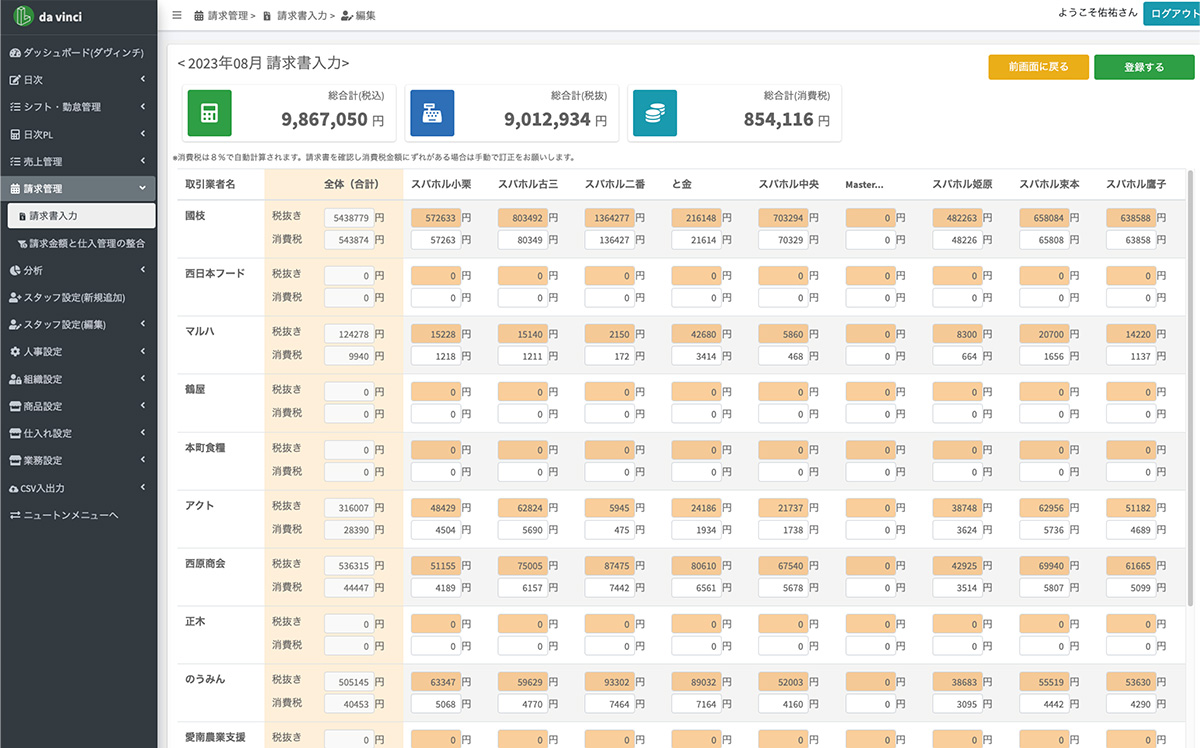Click マルハ 税抜き field under スパホル中央

pyautogui.click(x=783, y=333)
